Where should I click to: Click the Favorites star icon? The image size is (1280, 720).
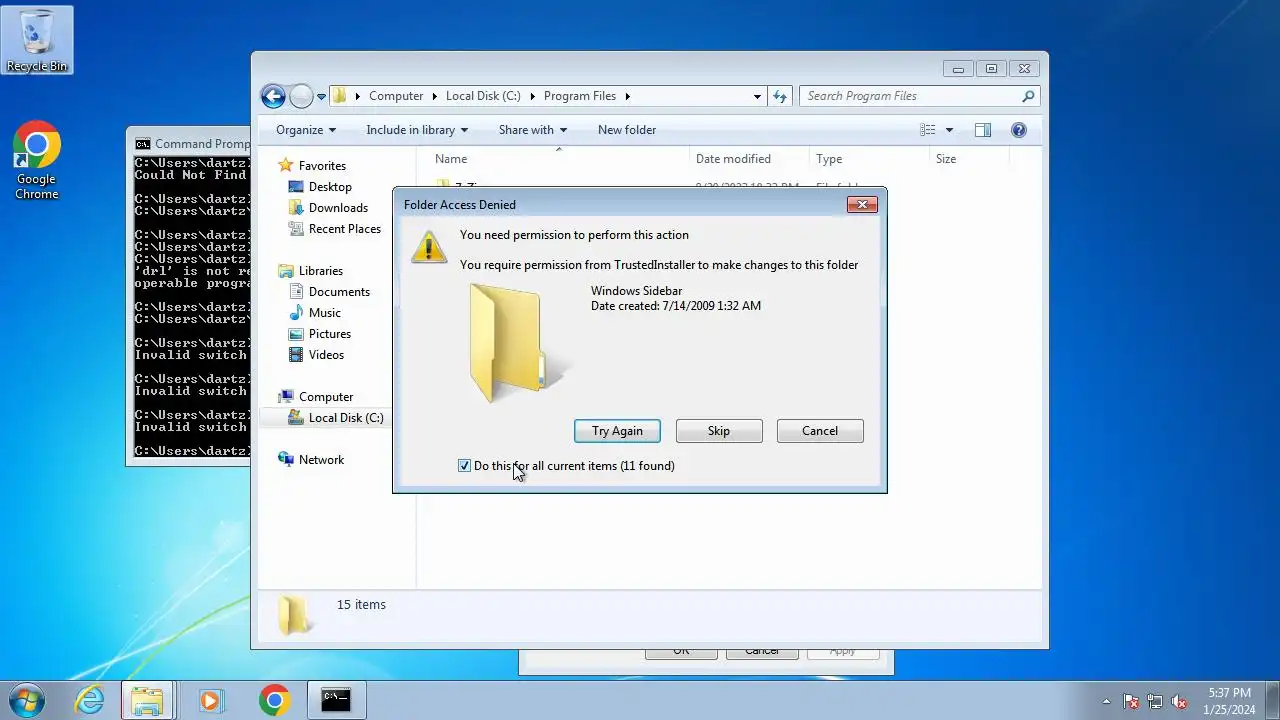286,166
